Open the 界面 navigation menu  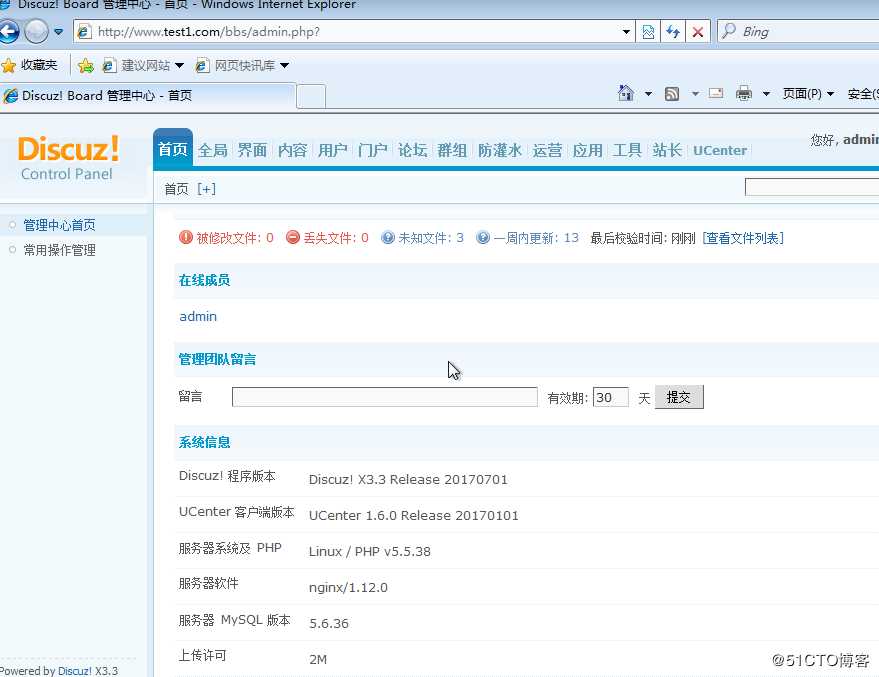[x=252, y=150]
